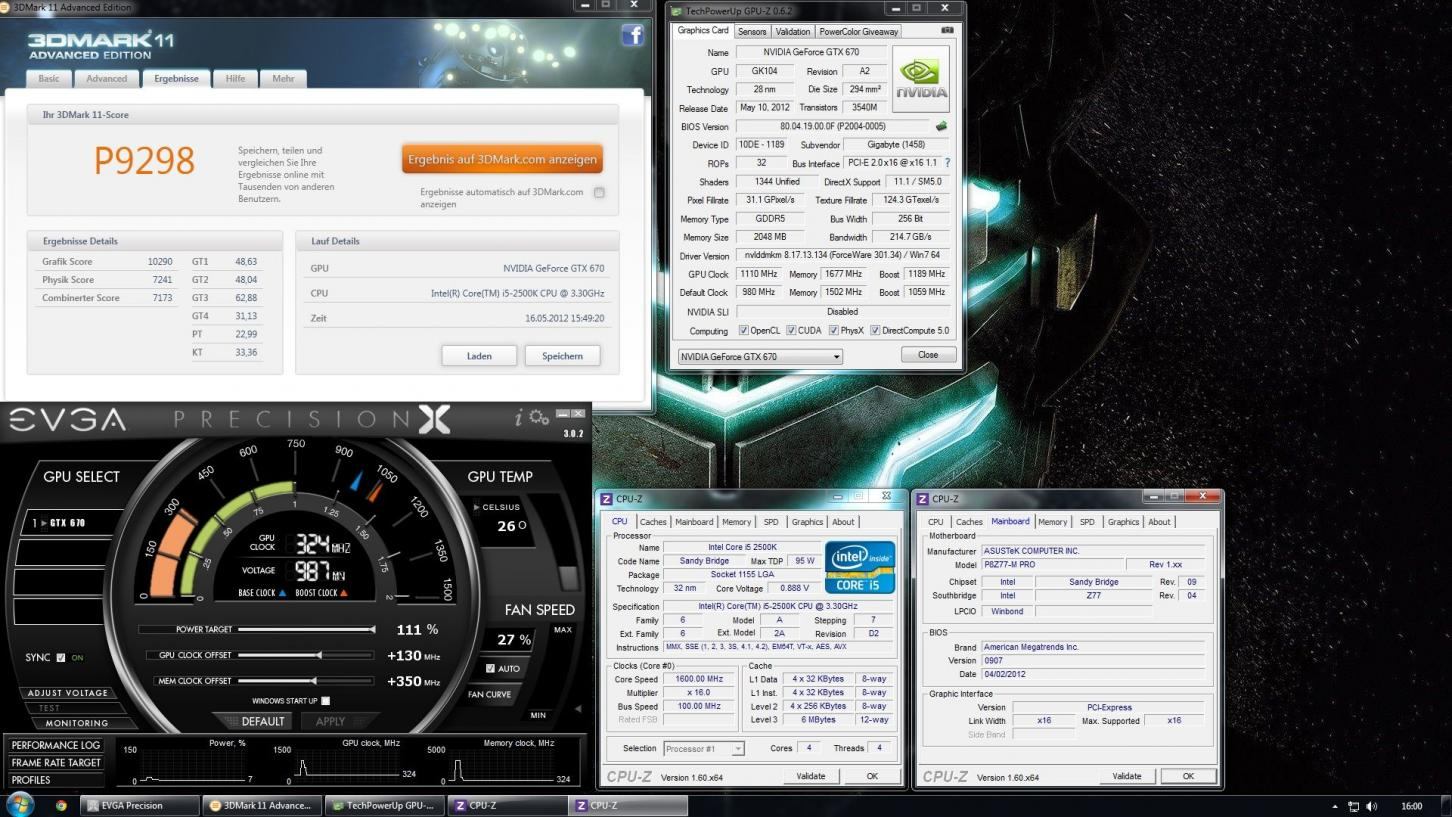Screen dimensions: 1452x817
Task: Expand the EVGA Precision side panel arrow
Action: tap(578, 708)
